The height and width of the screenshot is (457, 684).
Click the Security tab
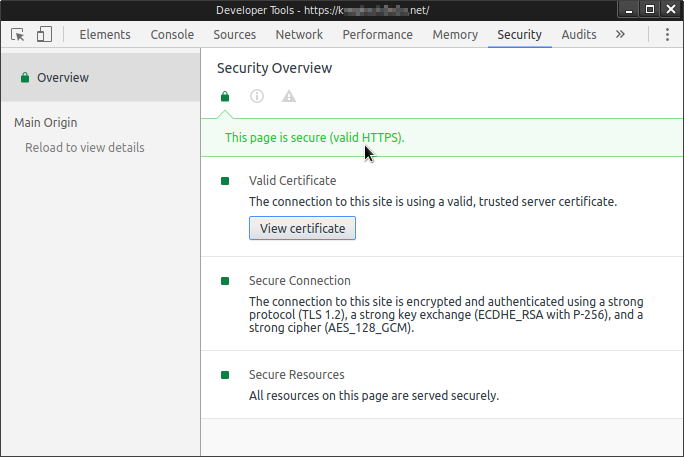pyautogui.click(x=519, y=34)
